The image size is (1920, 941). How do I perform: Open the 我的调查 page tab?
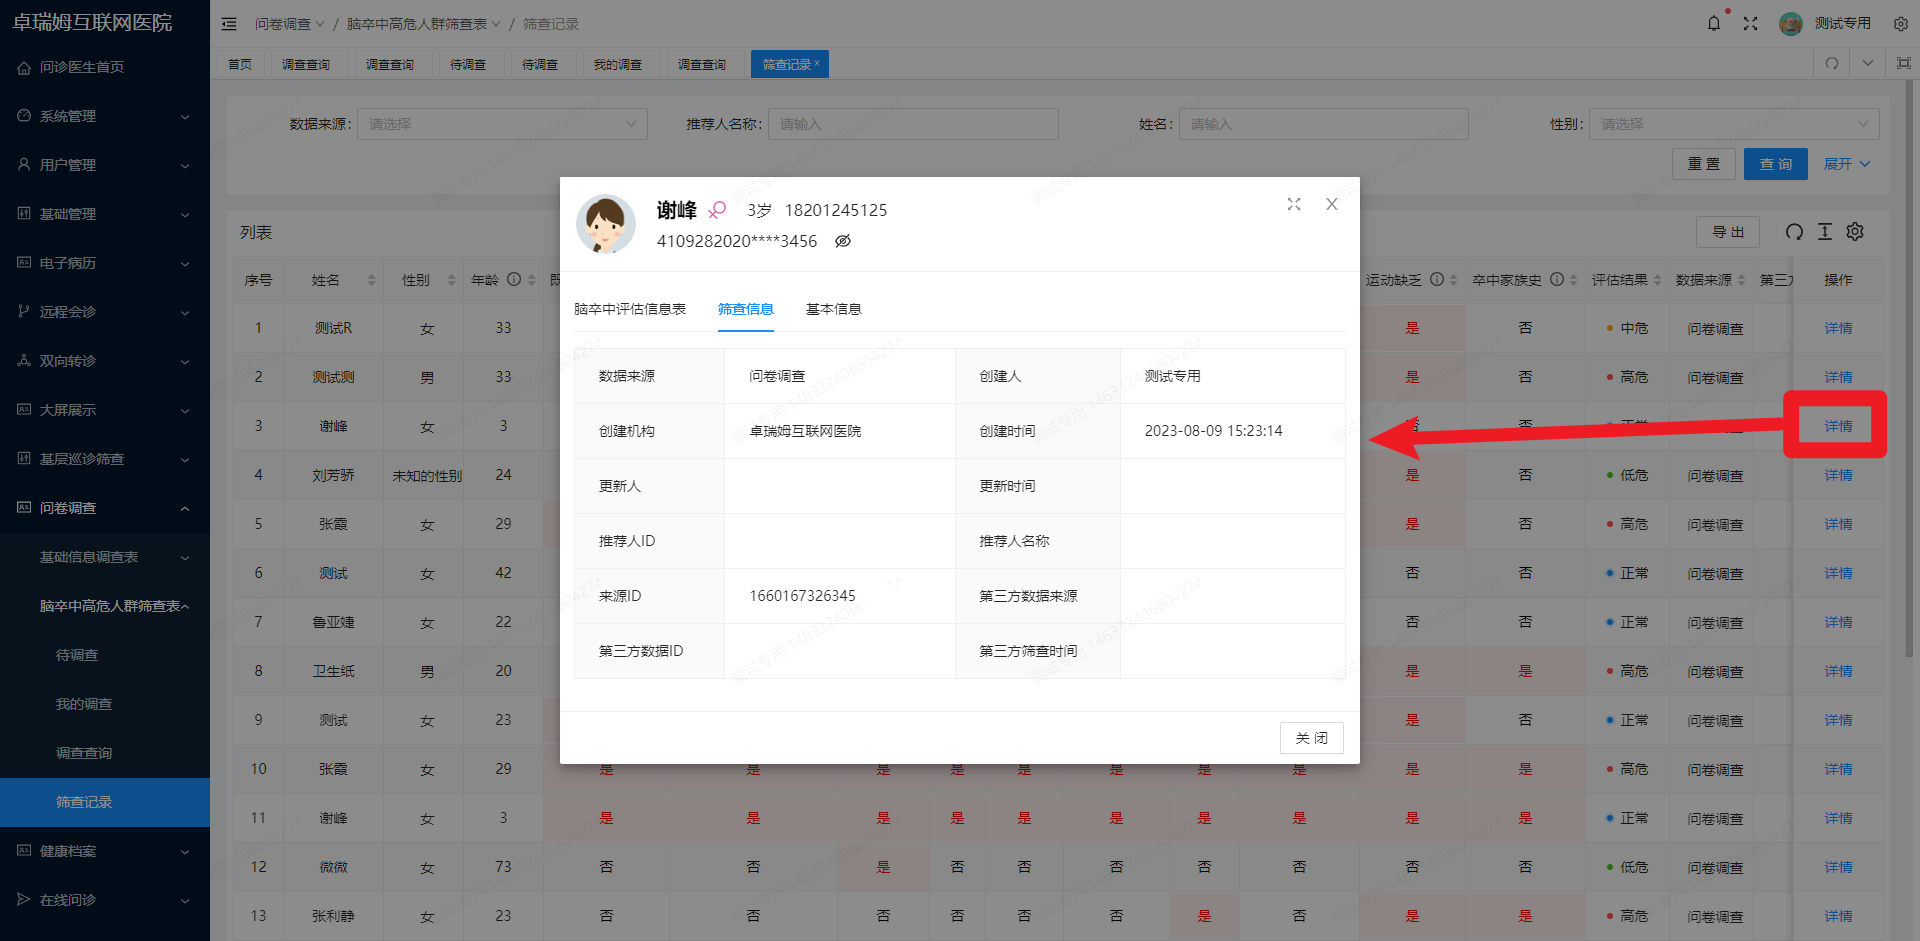(618, 64)
